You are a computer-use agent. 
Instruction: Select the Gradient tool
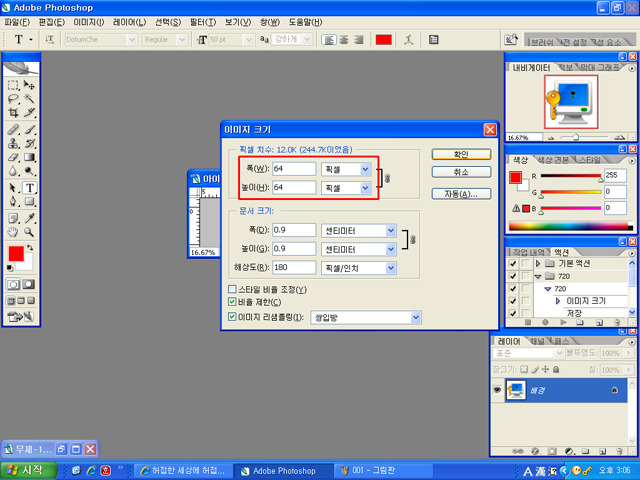point(29,157)
